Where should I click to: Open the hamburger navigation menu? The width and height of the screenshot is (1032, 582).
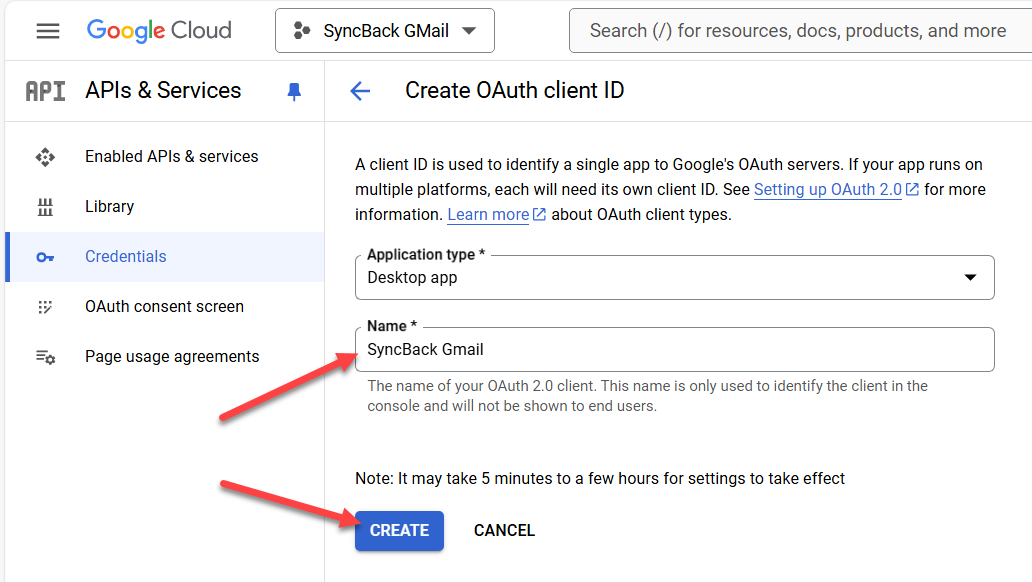pos(47,31)
